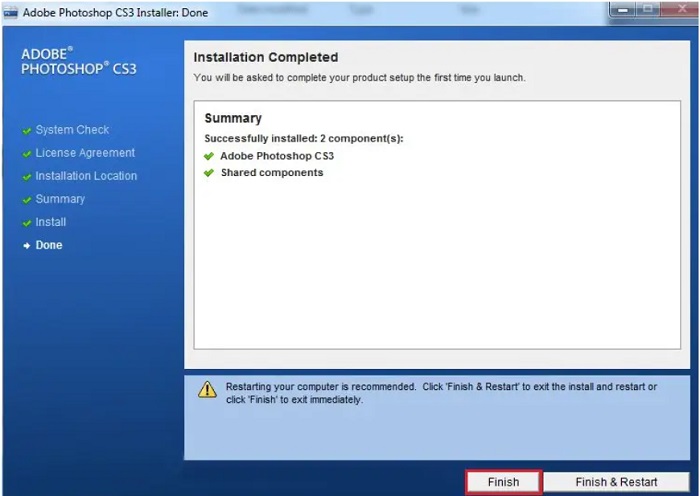This screenshot has width=700, height=496.
Task: Click the check icon beside Shared components
Action: [x=209, y=173]
